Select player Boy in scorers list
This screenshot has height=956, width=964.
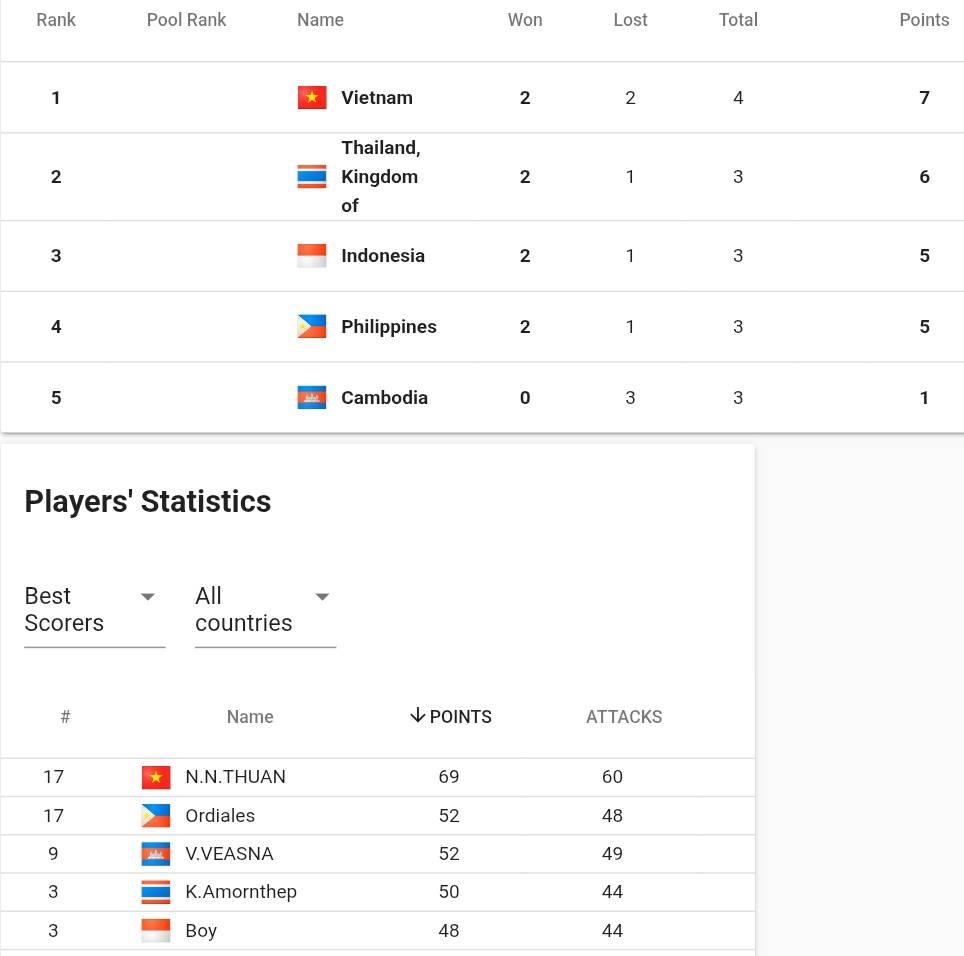[x=201, y=931]
